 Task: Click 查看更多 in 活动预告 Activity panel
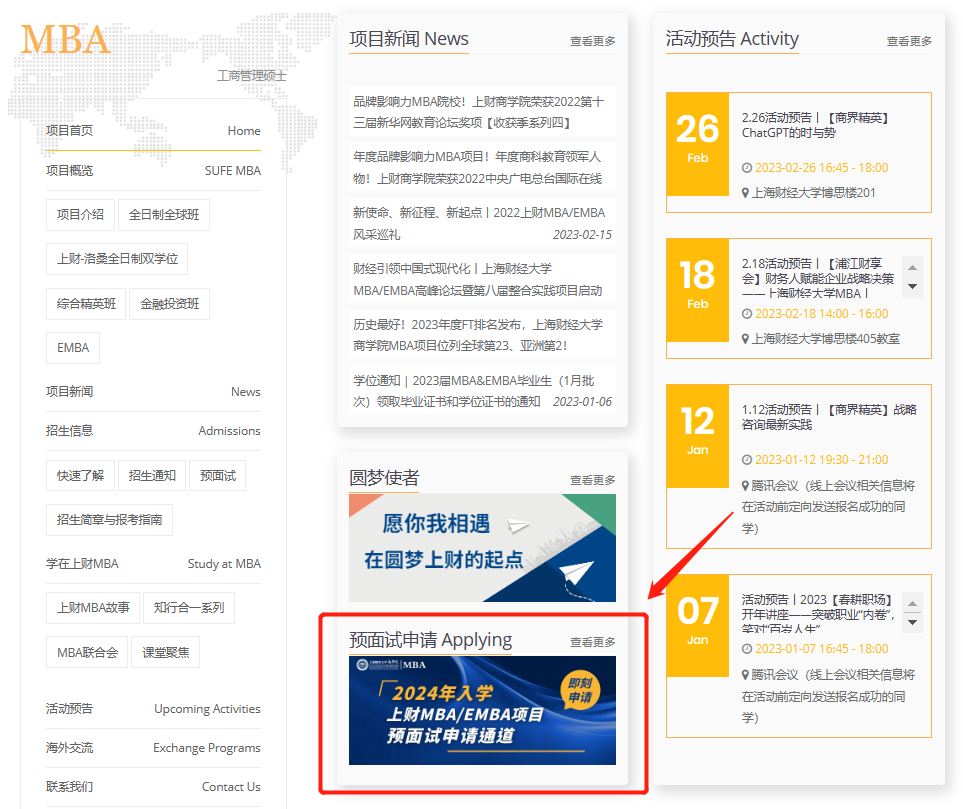coord(909,41)
